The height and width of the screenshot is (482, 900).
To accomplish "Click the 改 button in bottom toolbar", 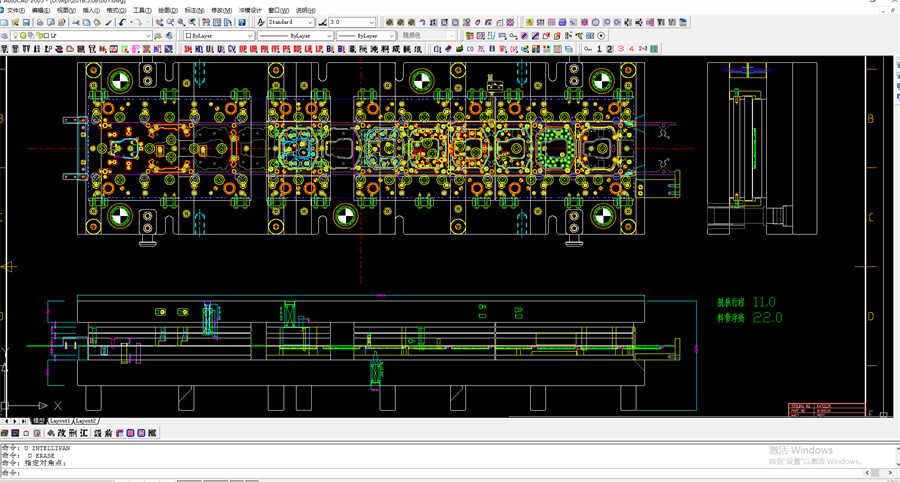I will pyautogui.click(x=61, y=433).
